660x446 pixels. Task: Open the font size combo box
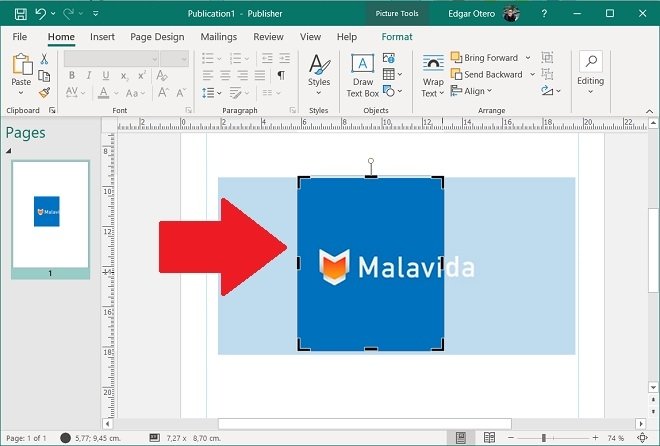[x=174, y=59]
